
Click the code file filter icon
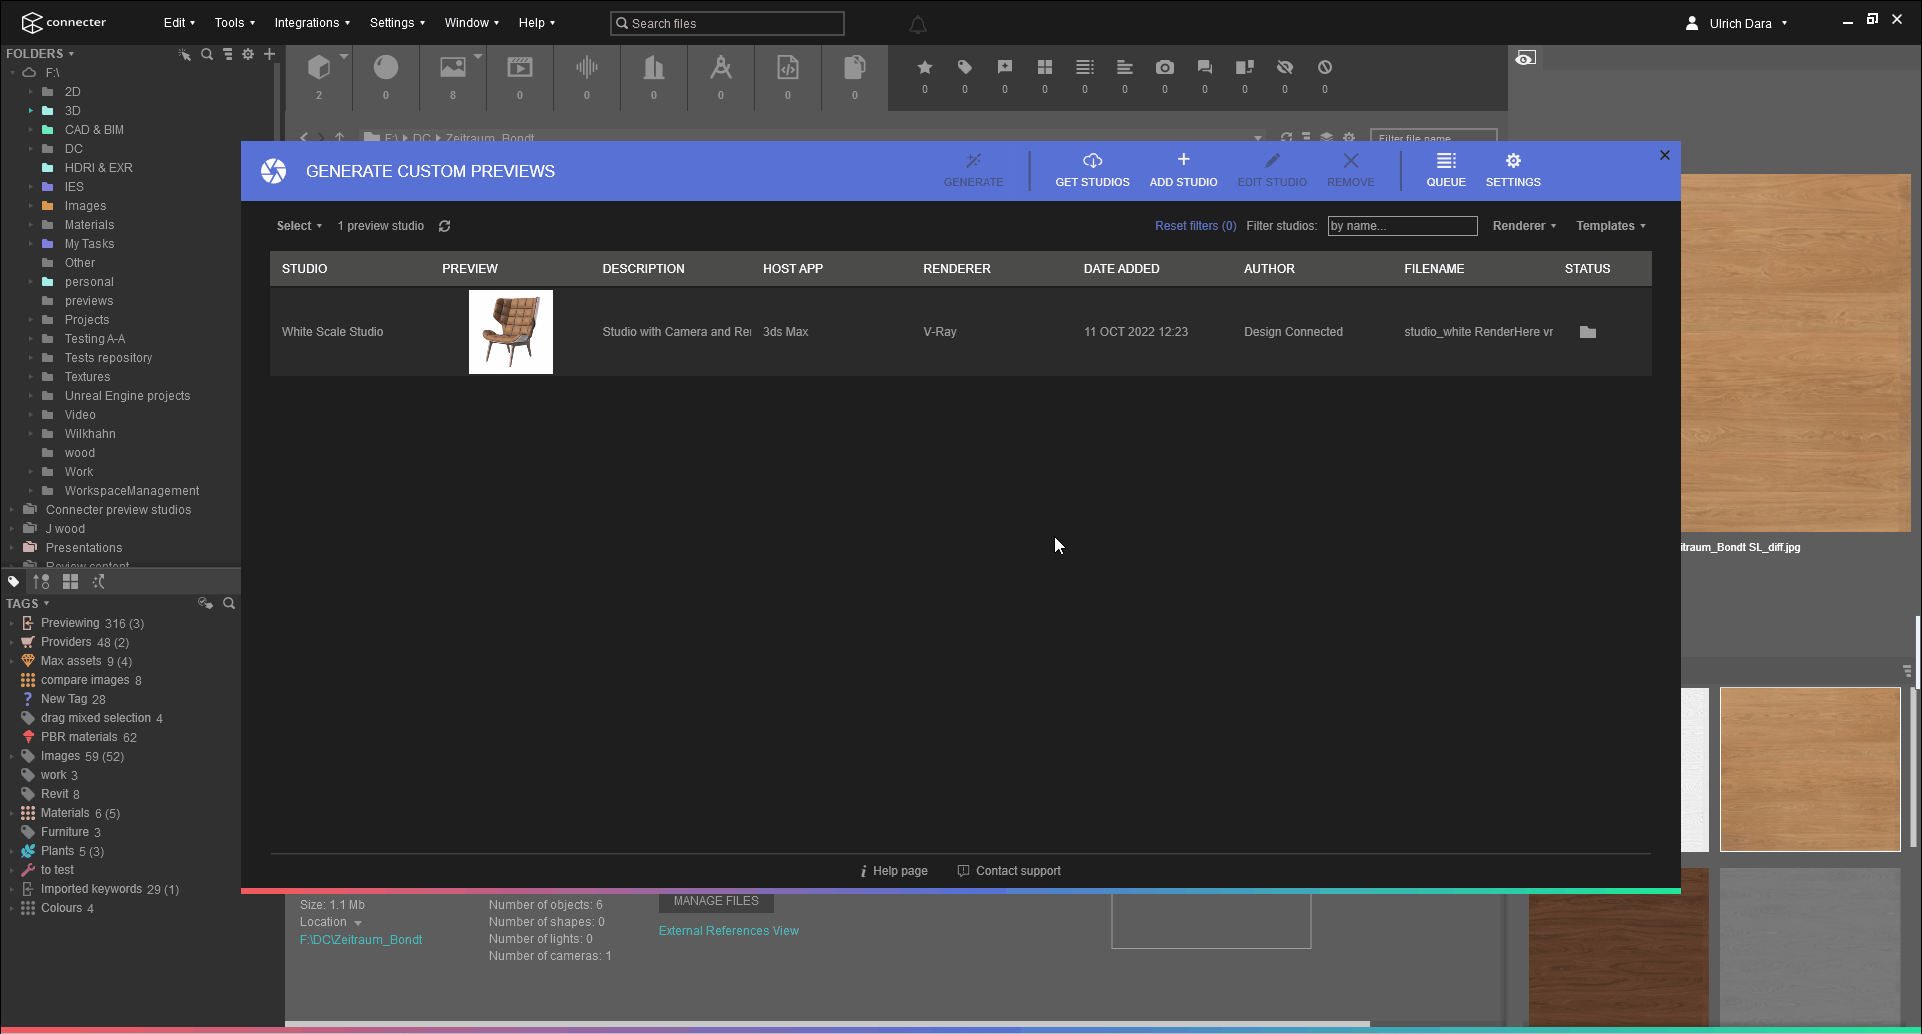tap(788, 67)
